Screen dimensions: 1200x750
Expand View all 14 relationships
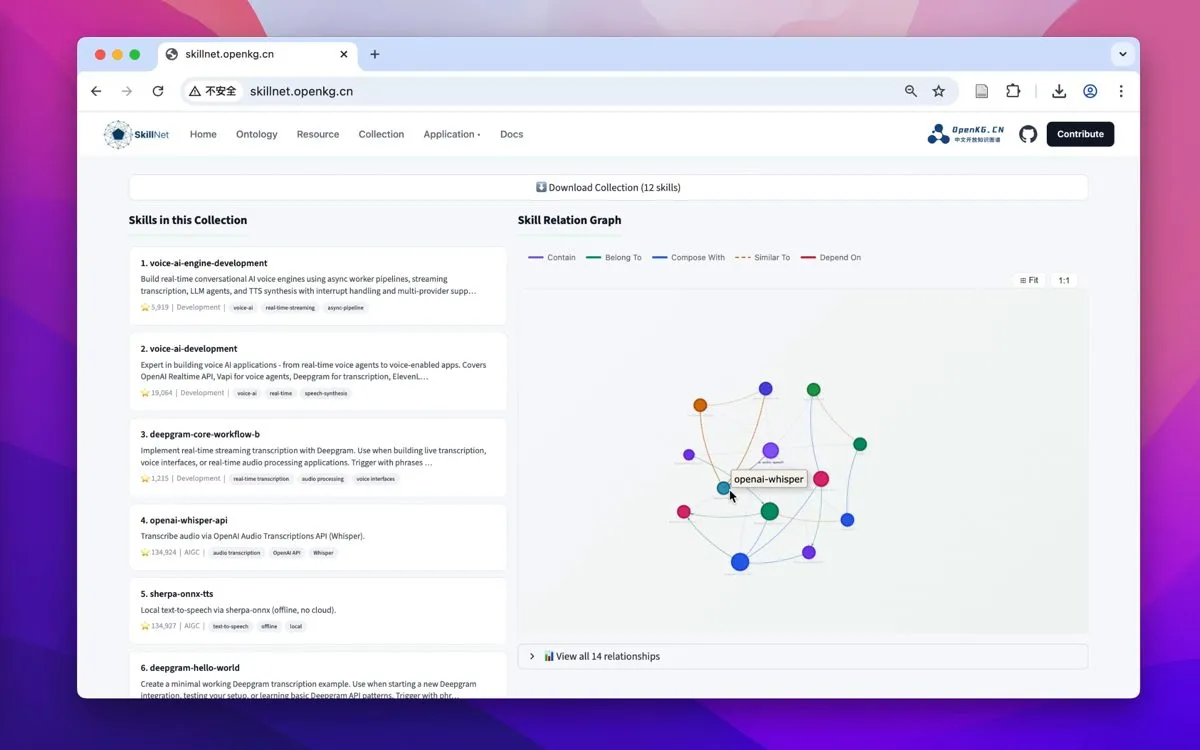802,657
